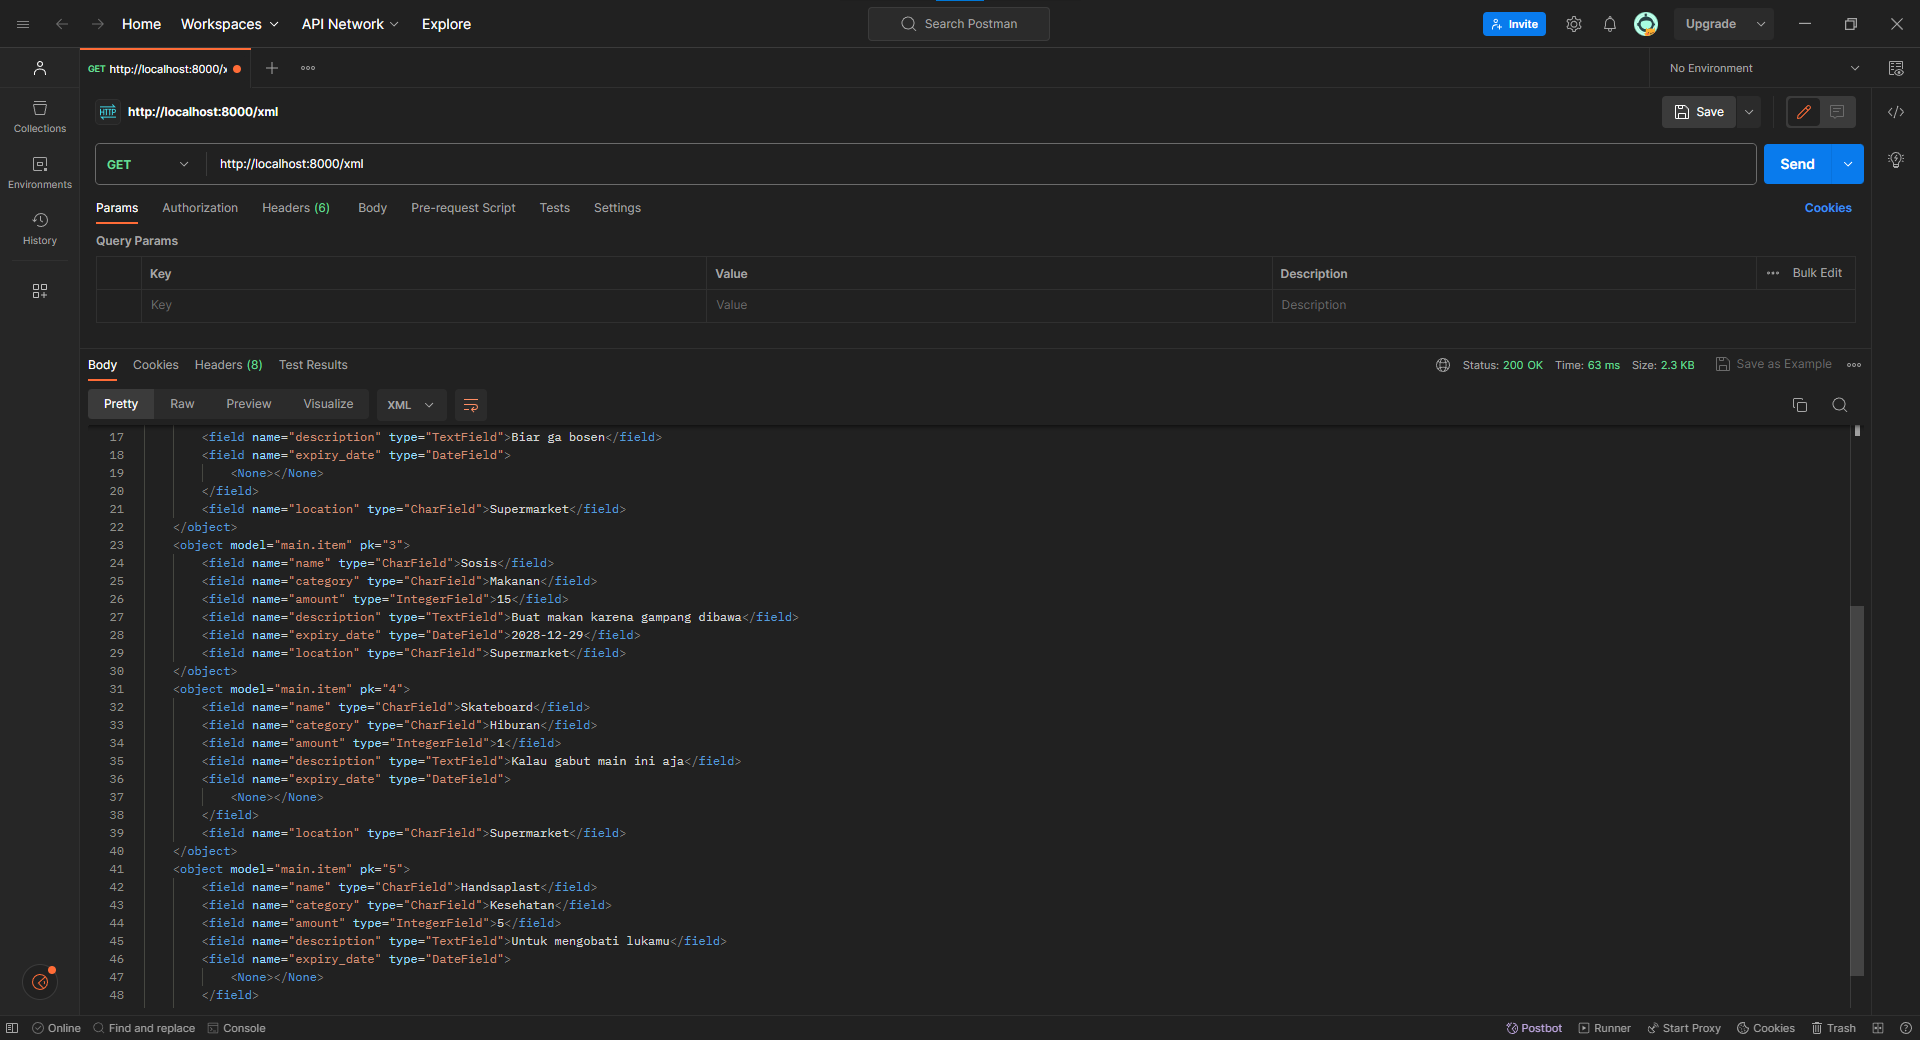This screenshot has height=1040, width=1920.
Task: Open the response format dropdown showing XML
Action: (410, 405)
